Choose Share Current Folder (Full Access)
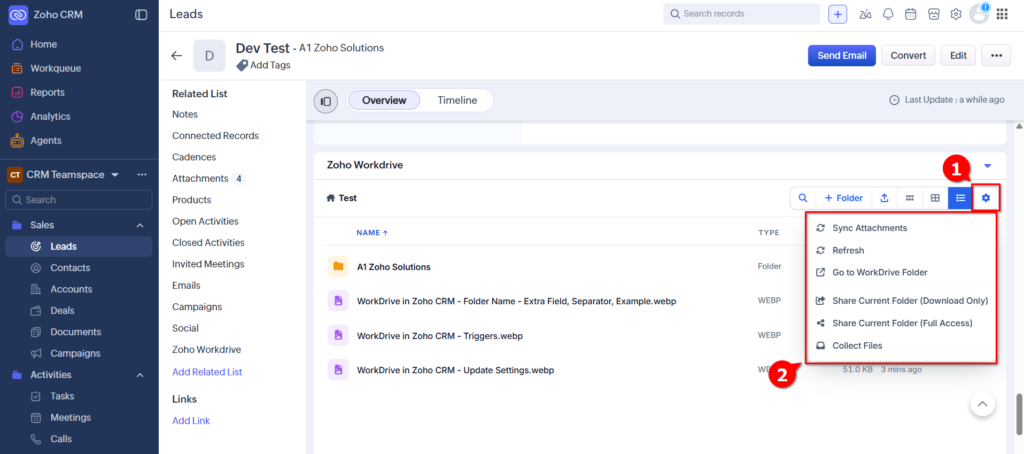 point(901,323)
